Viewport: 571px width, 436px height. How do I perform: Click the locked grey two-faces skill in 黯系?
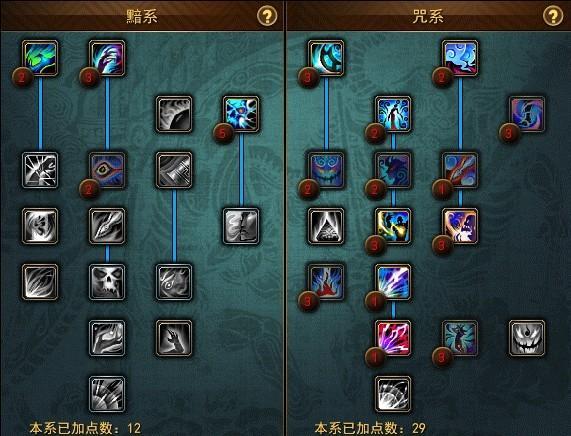(241, 226)
